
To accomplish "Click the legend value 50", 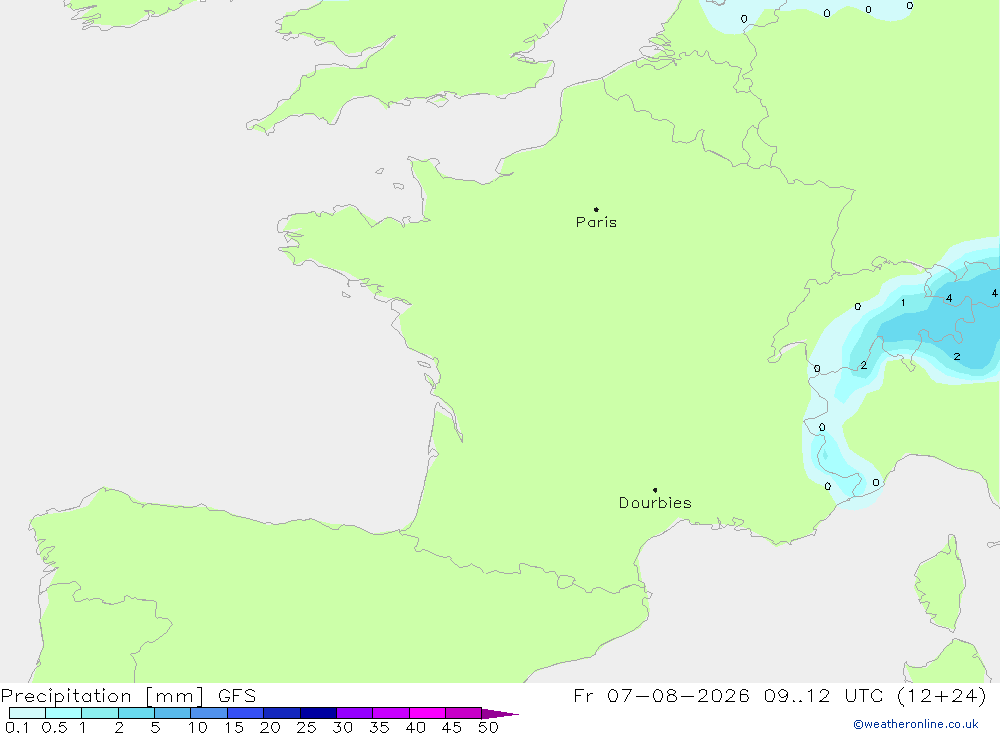I will point(488,727).
